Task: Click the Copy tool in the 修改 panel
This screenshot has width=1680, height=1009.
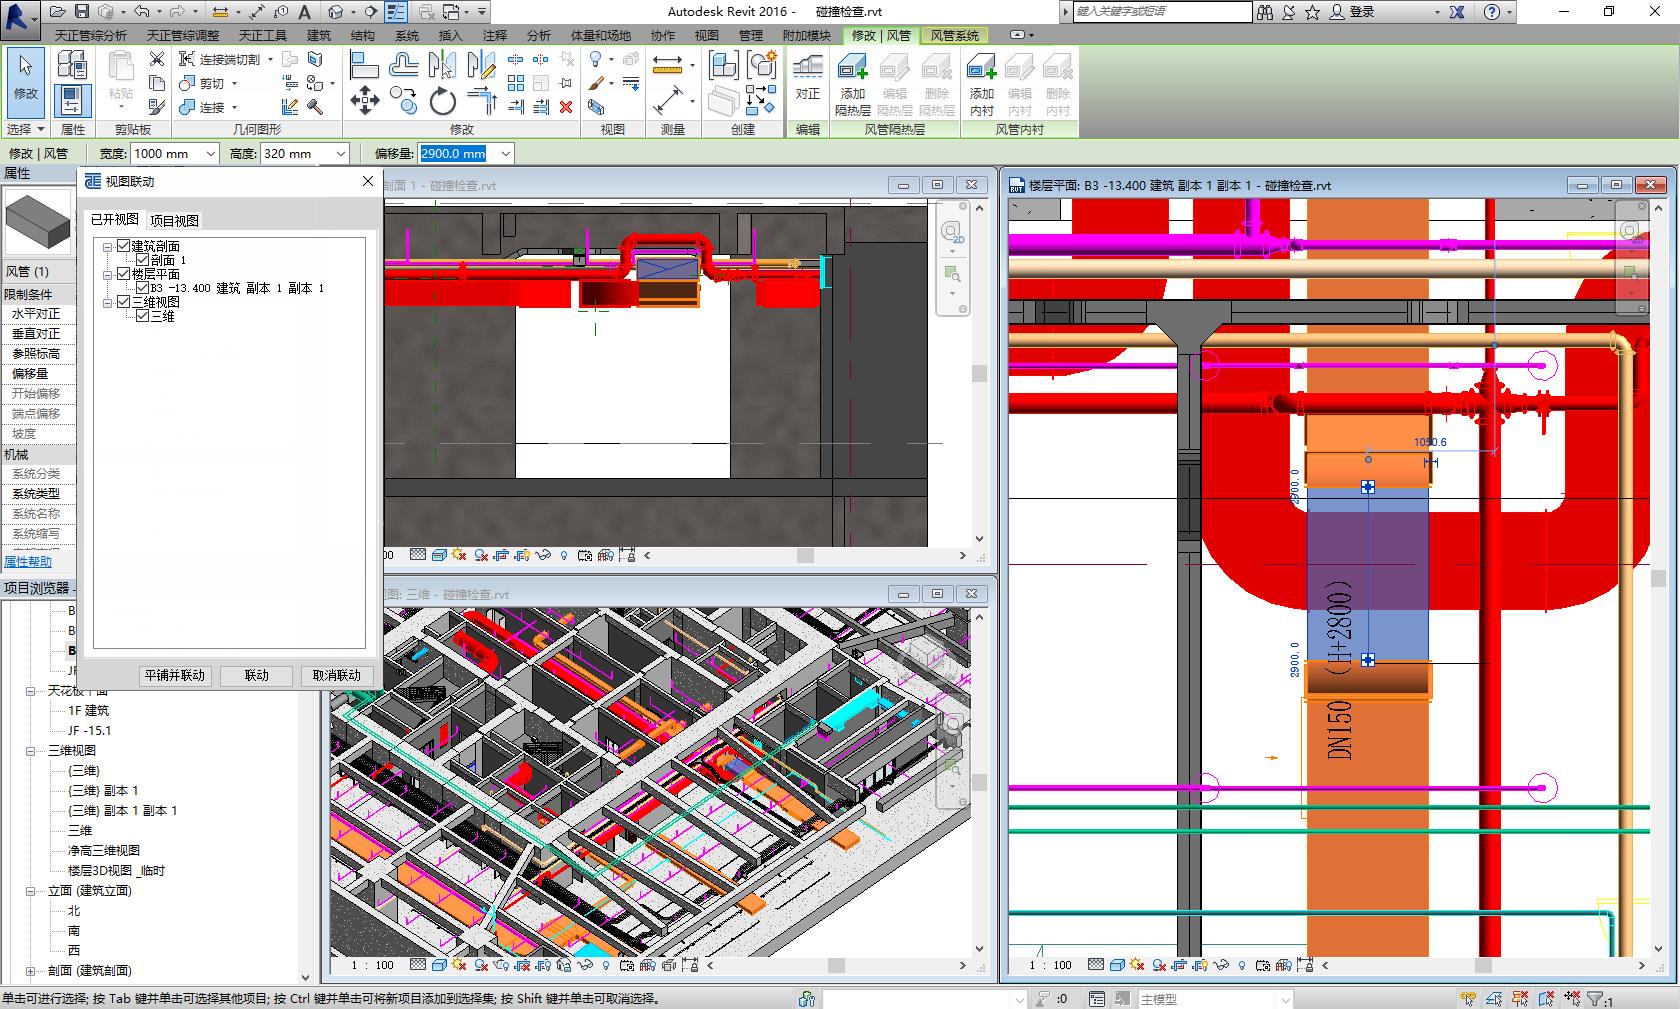Action: point(403,99)
